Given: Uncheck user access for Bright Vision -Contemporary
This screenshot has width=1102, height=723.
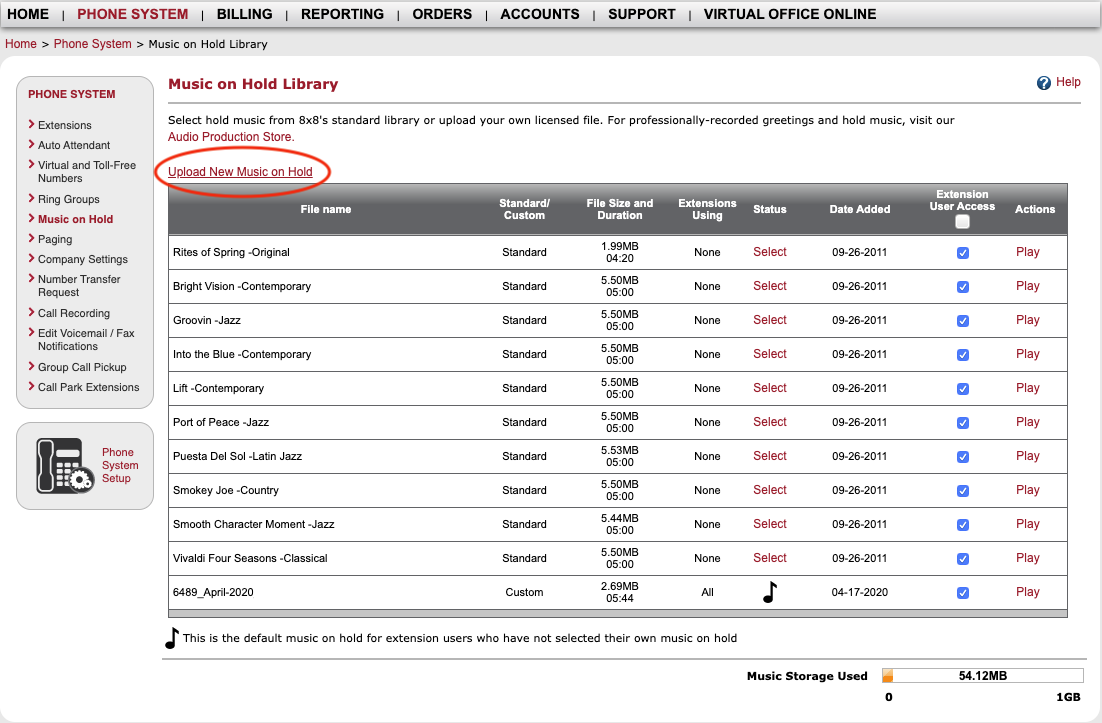Looking at the screenshot, I should point(963,287).
